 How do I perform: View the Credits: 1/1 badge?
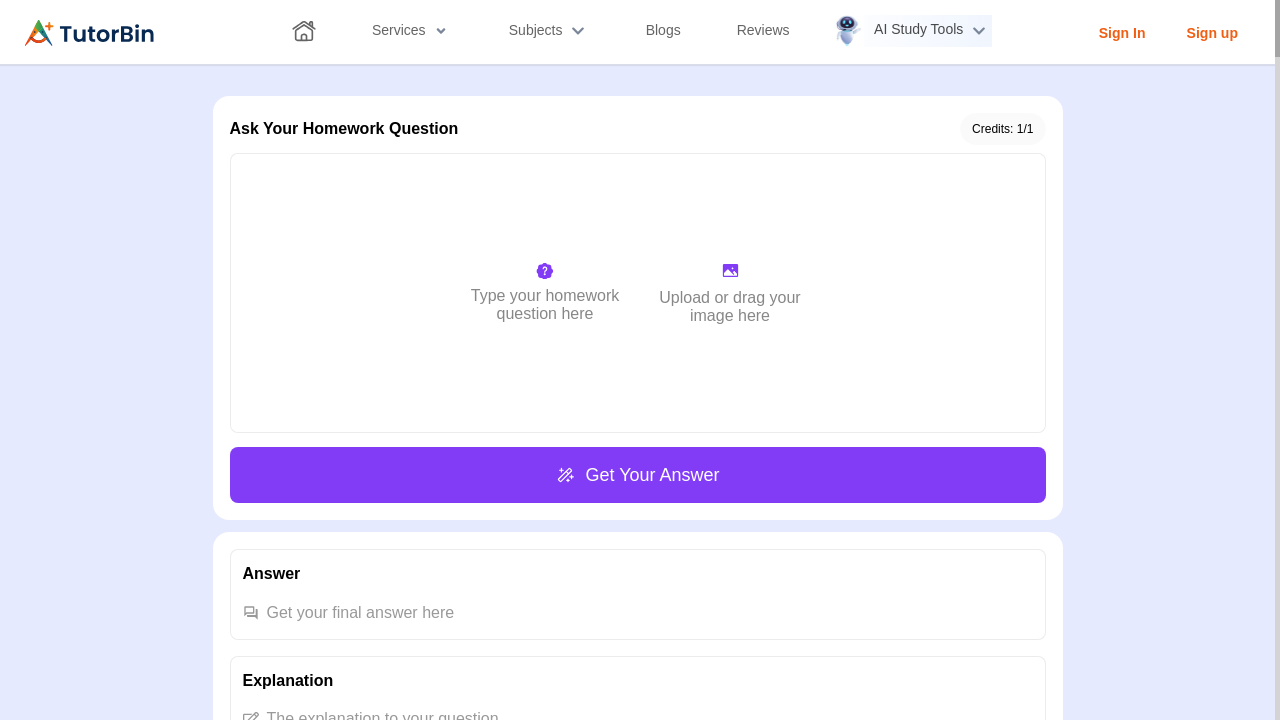1002,129
